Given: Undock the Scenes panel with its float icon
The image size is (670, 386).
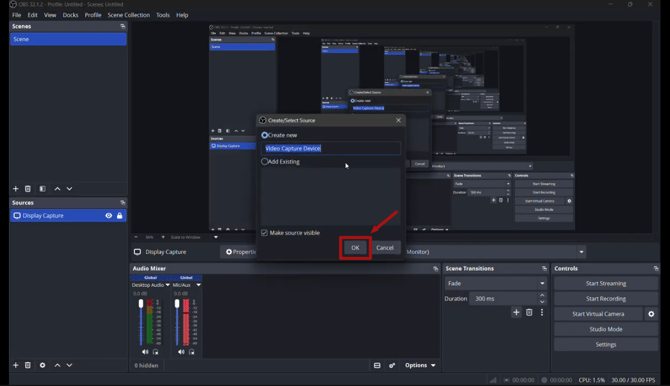Looking at the screenshot, I should click(123, 26).
